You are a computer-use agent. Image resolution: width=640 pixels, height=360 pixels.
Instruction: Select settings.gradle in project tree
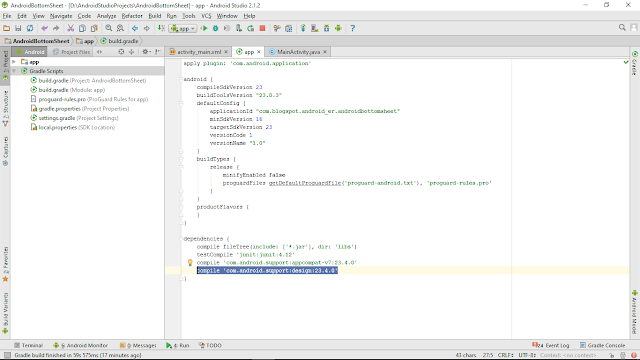[x=74, y=118]
